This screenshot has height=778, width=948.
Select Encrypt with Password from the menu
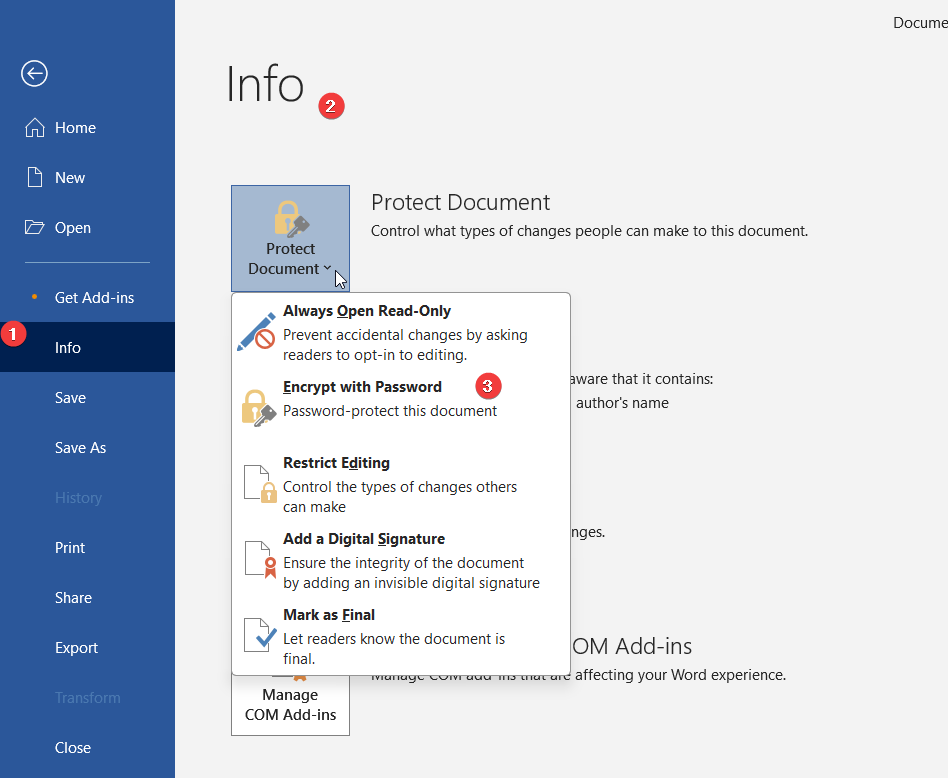(x=362, y=386)
